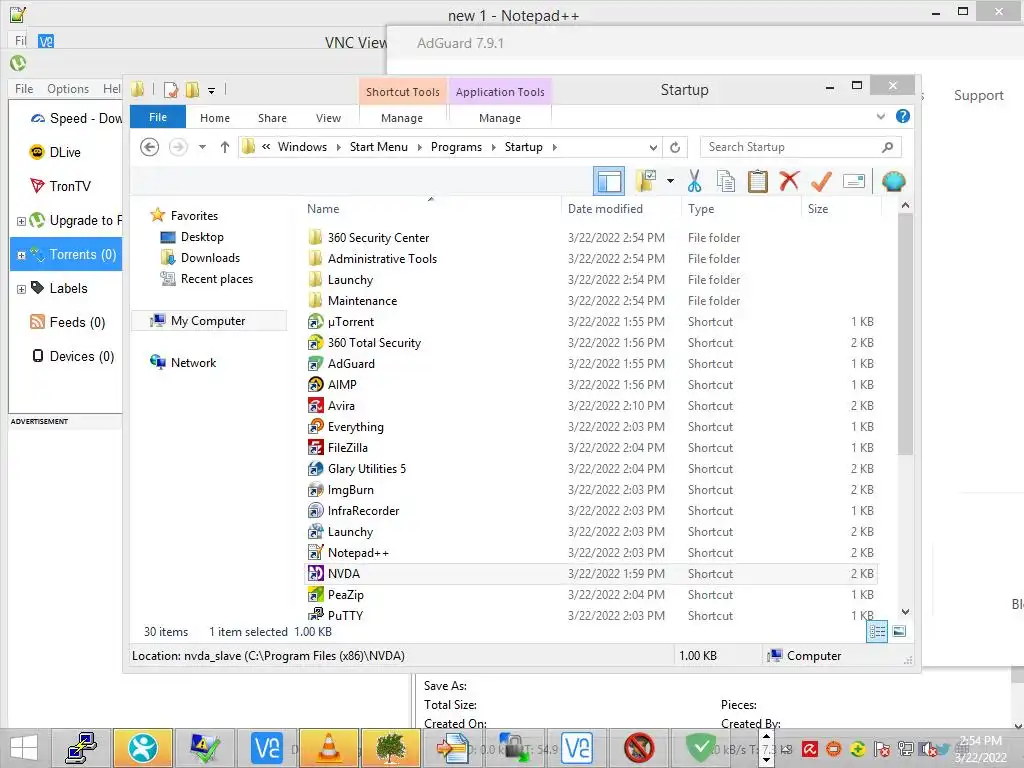Open the Quick Access Toolbar customize arrow

[x=212, y=91]
